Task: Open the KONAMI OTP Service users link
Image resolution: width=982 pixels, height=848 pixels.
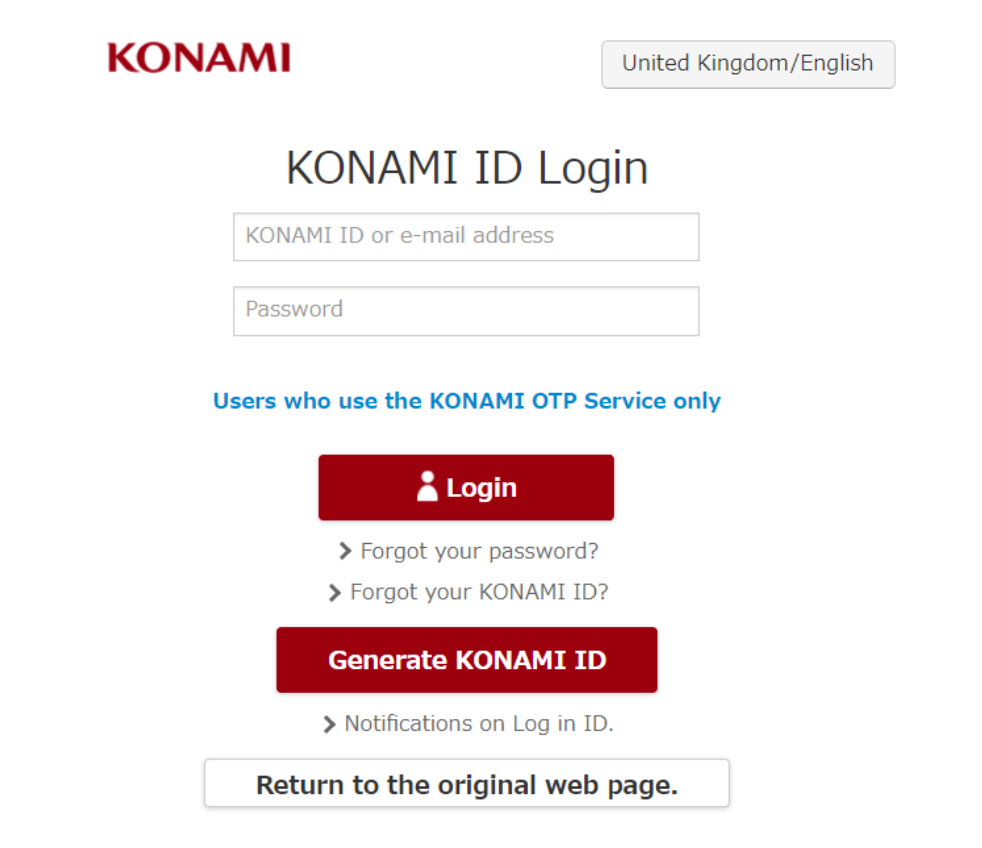Action: click(466, 401)
